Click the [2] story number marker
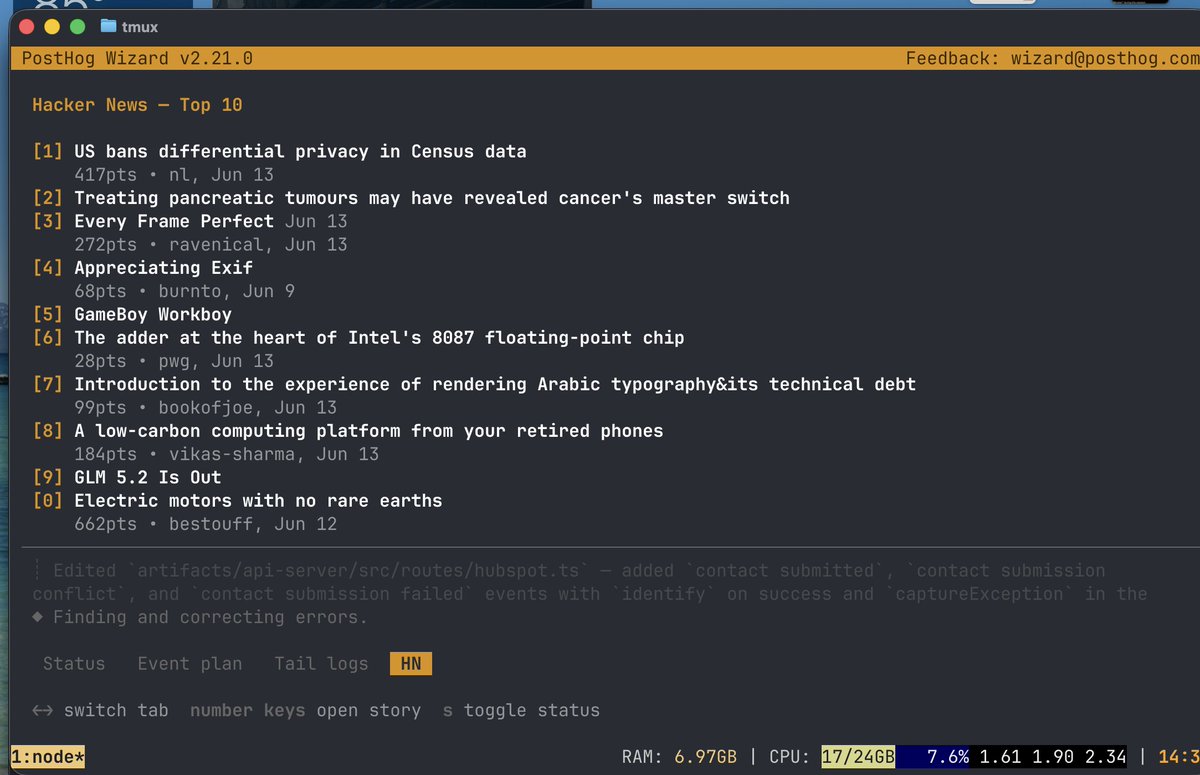The width and height of the screenshot is (1200, 775). point(48,198)
